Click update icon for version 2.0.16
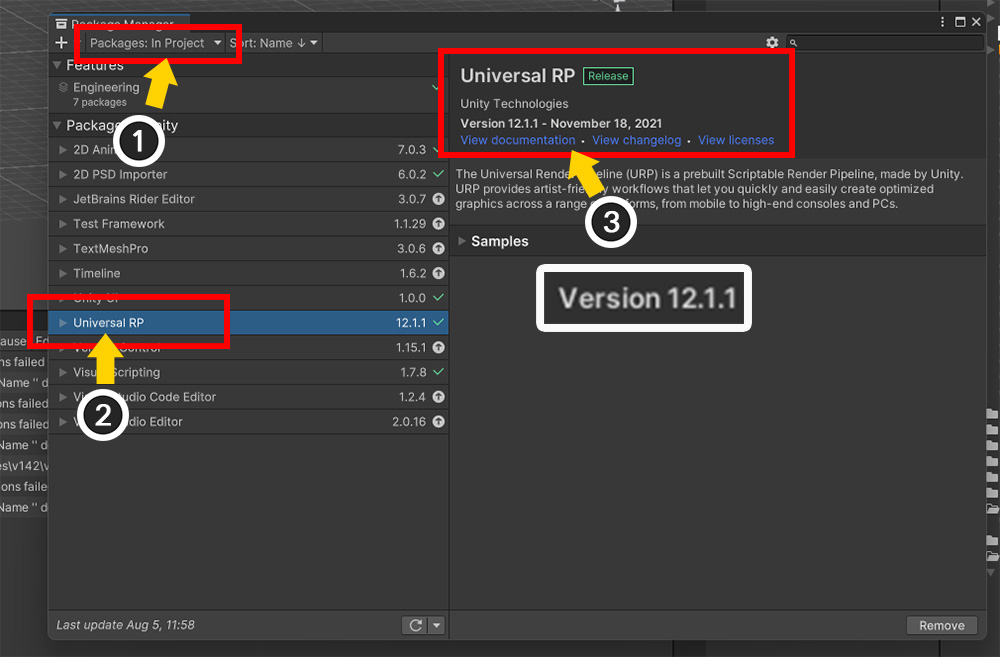Viewport: 1000px width, 657px height. (439, 422)
